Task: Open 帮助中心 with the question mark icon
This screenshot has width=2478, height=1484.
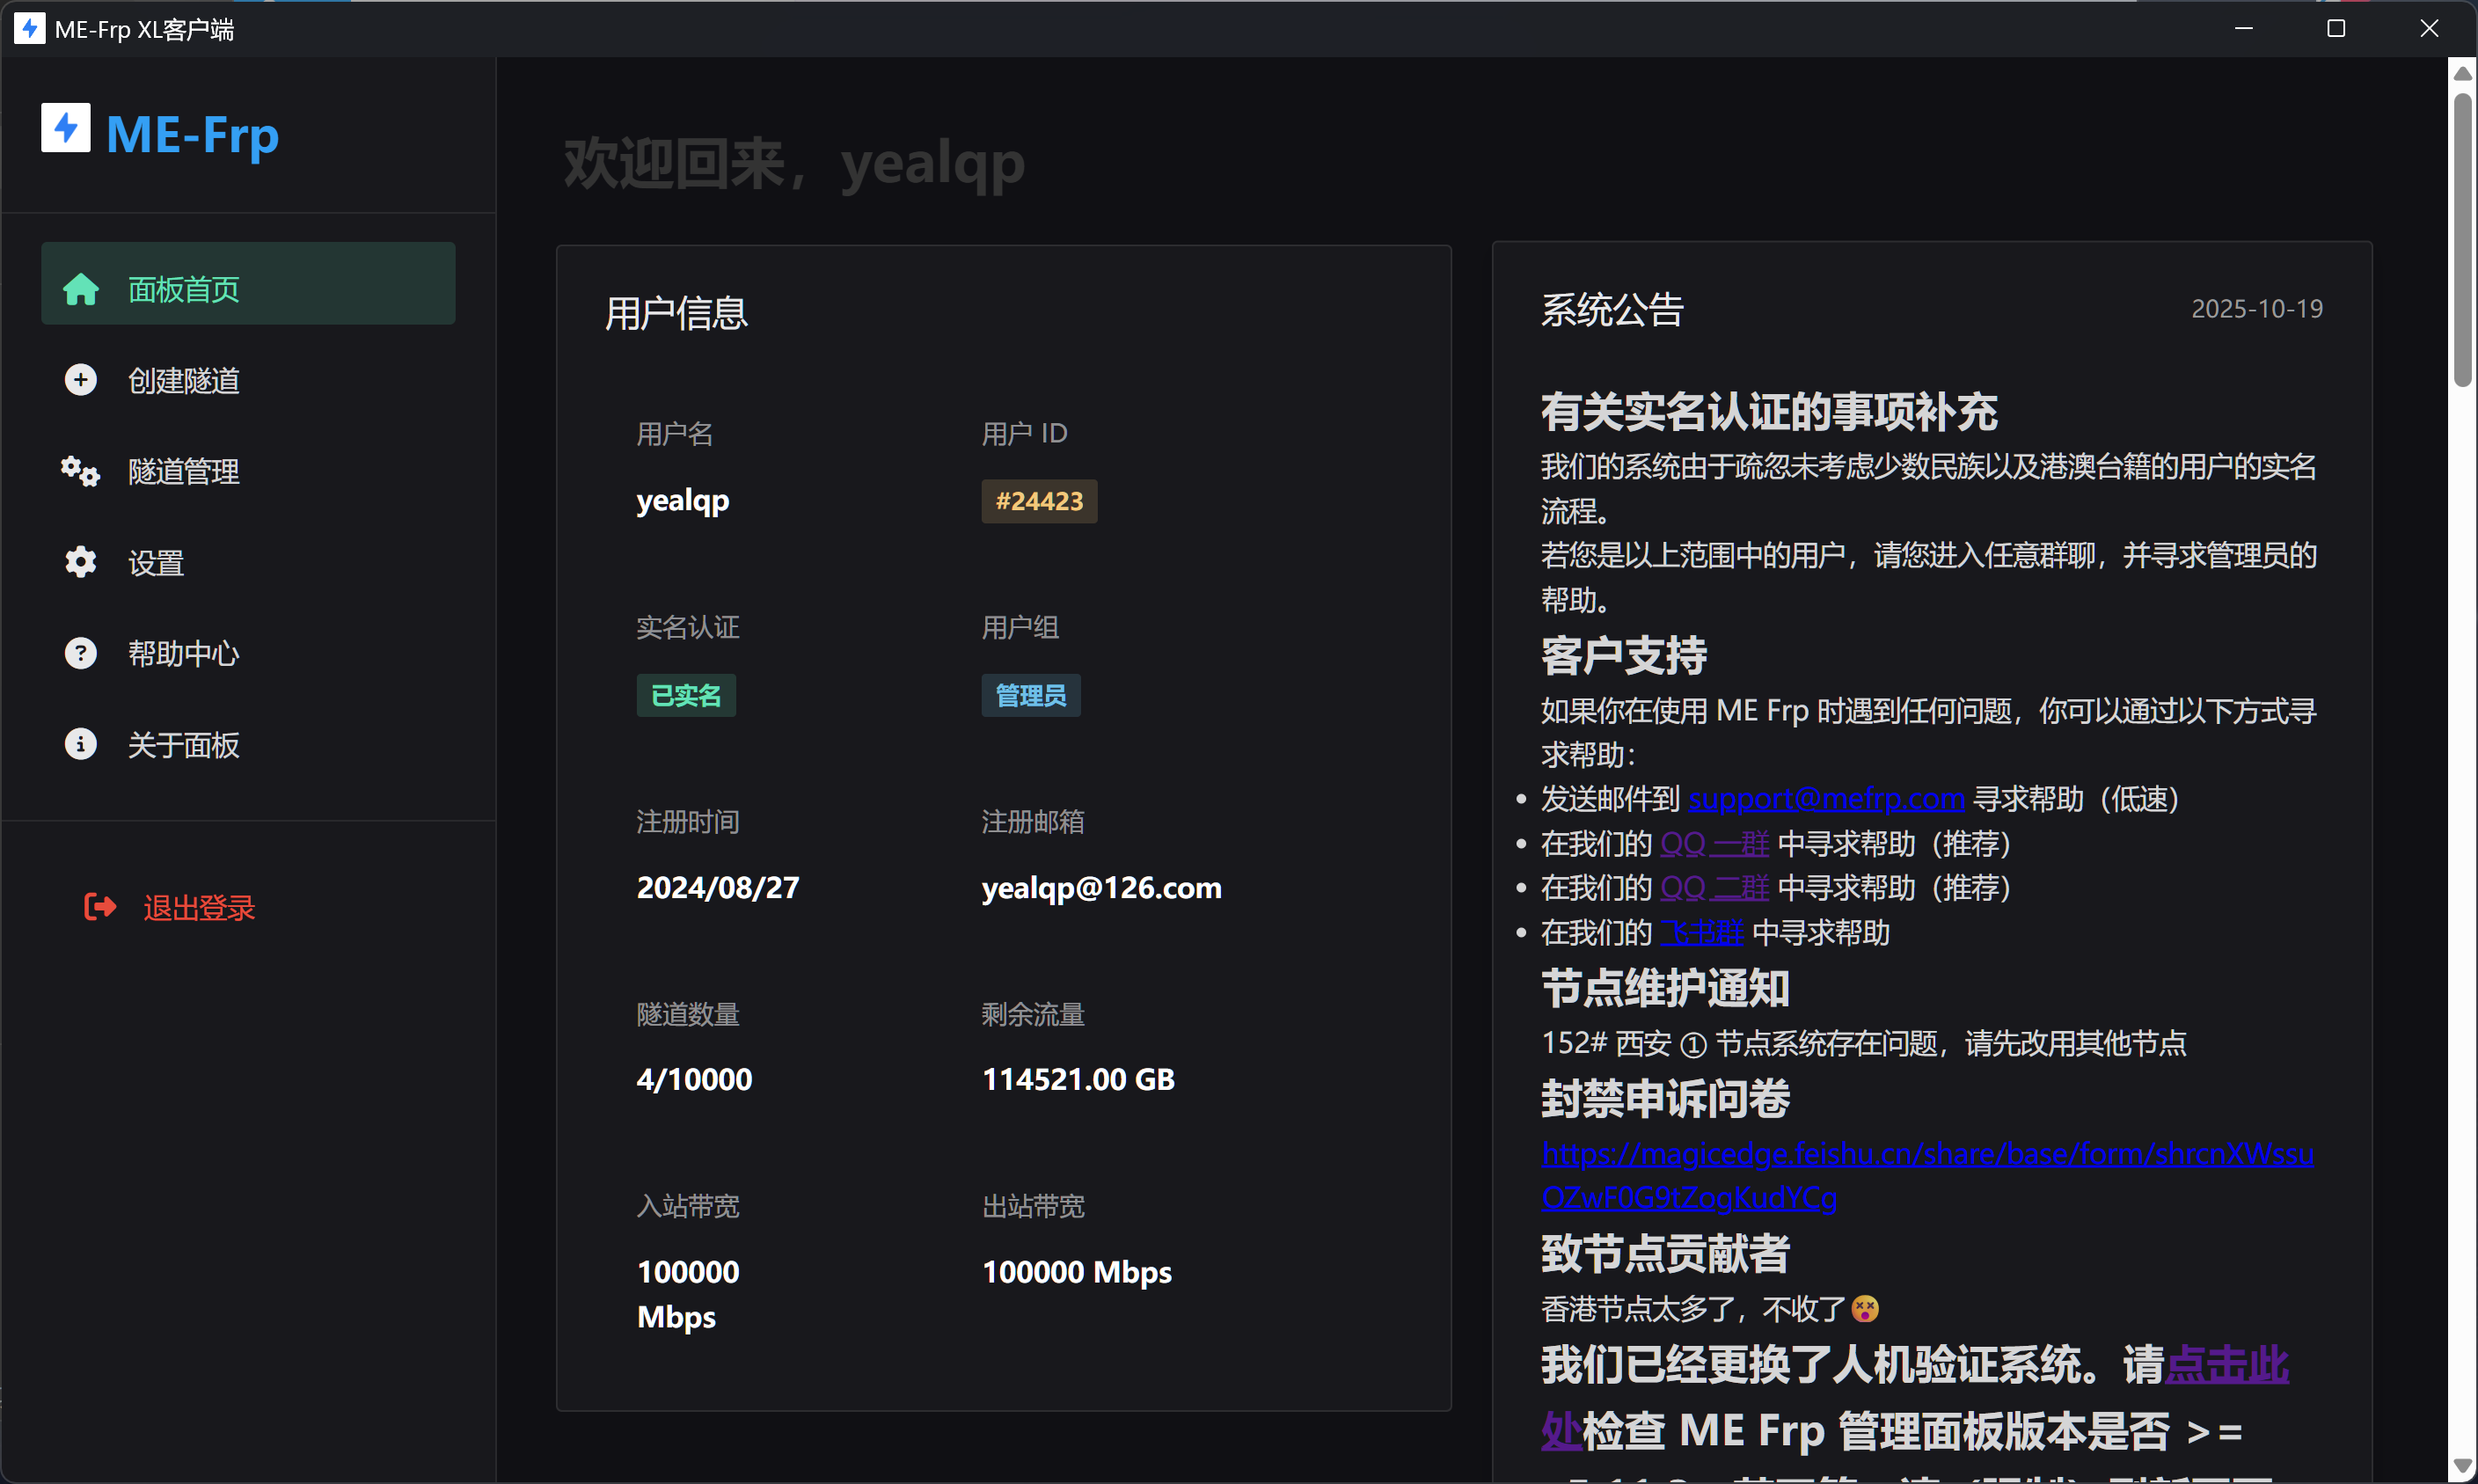Action: (79, 652)
